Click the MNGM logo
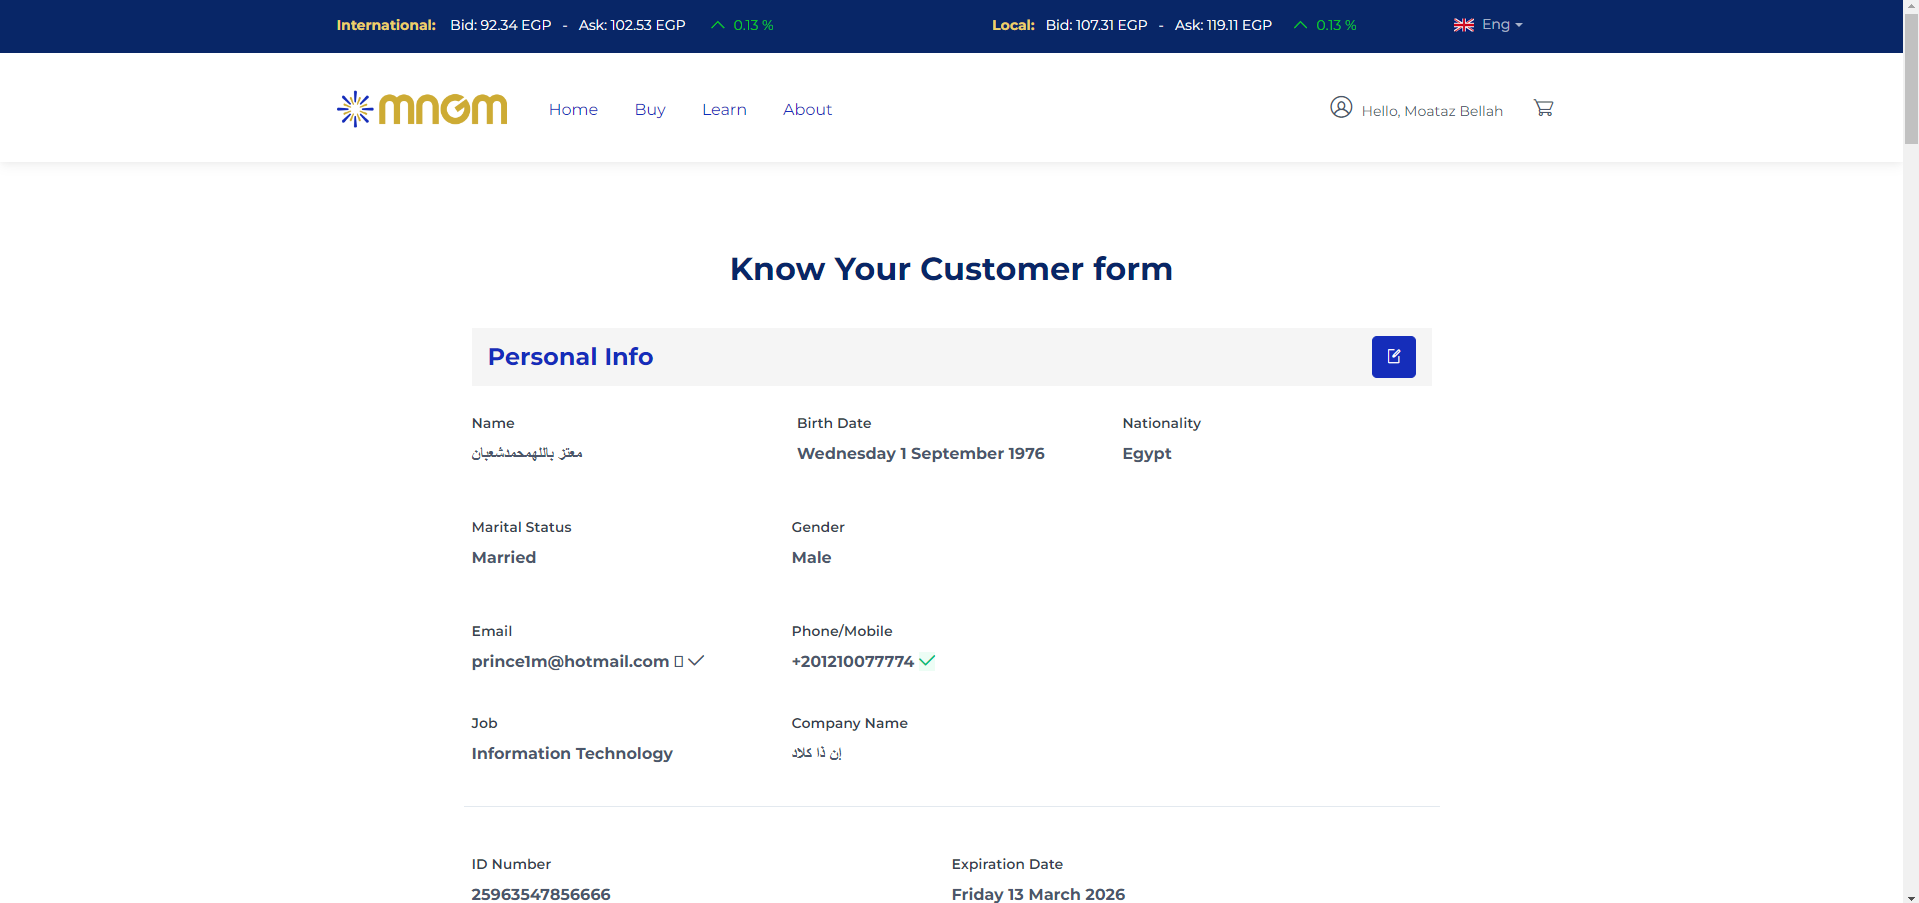Image resolution: width=1919 pixels, height=903 pixels. coord(422,109)
